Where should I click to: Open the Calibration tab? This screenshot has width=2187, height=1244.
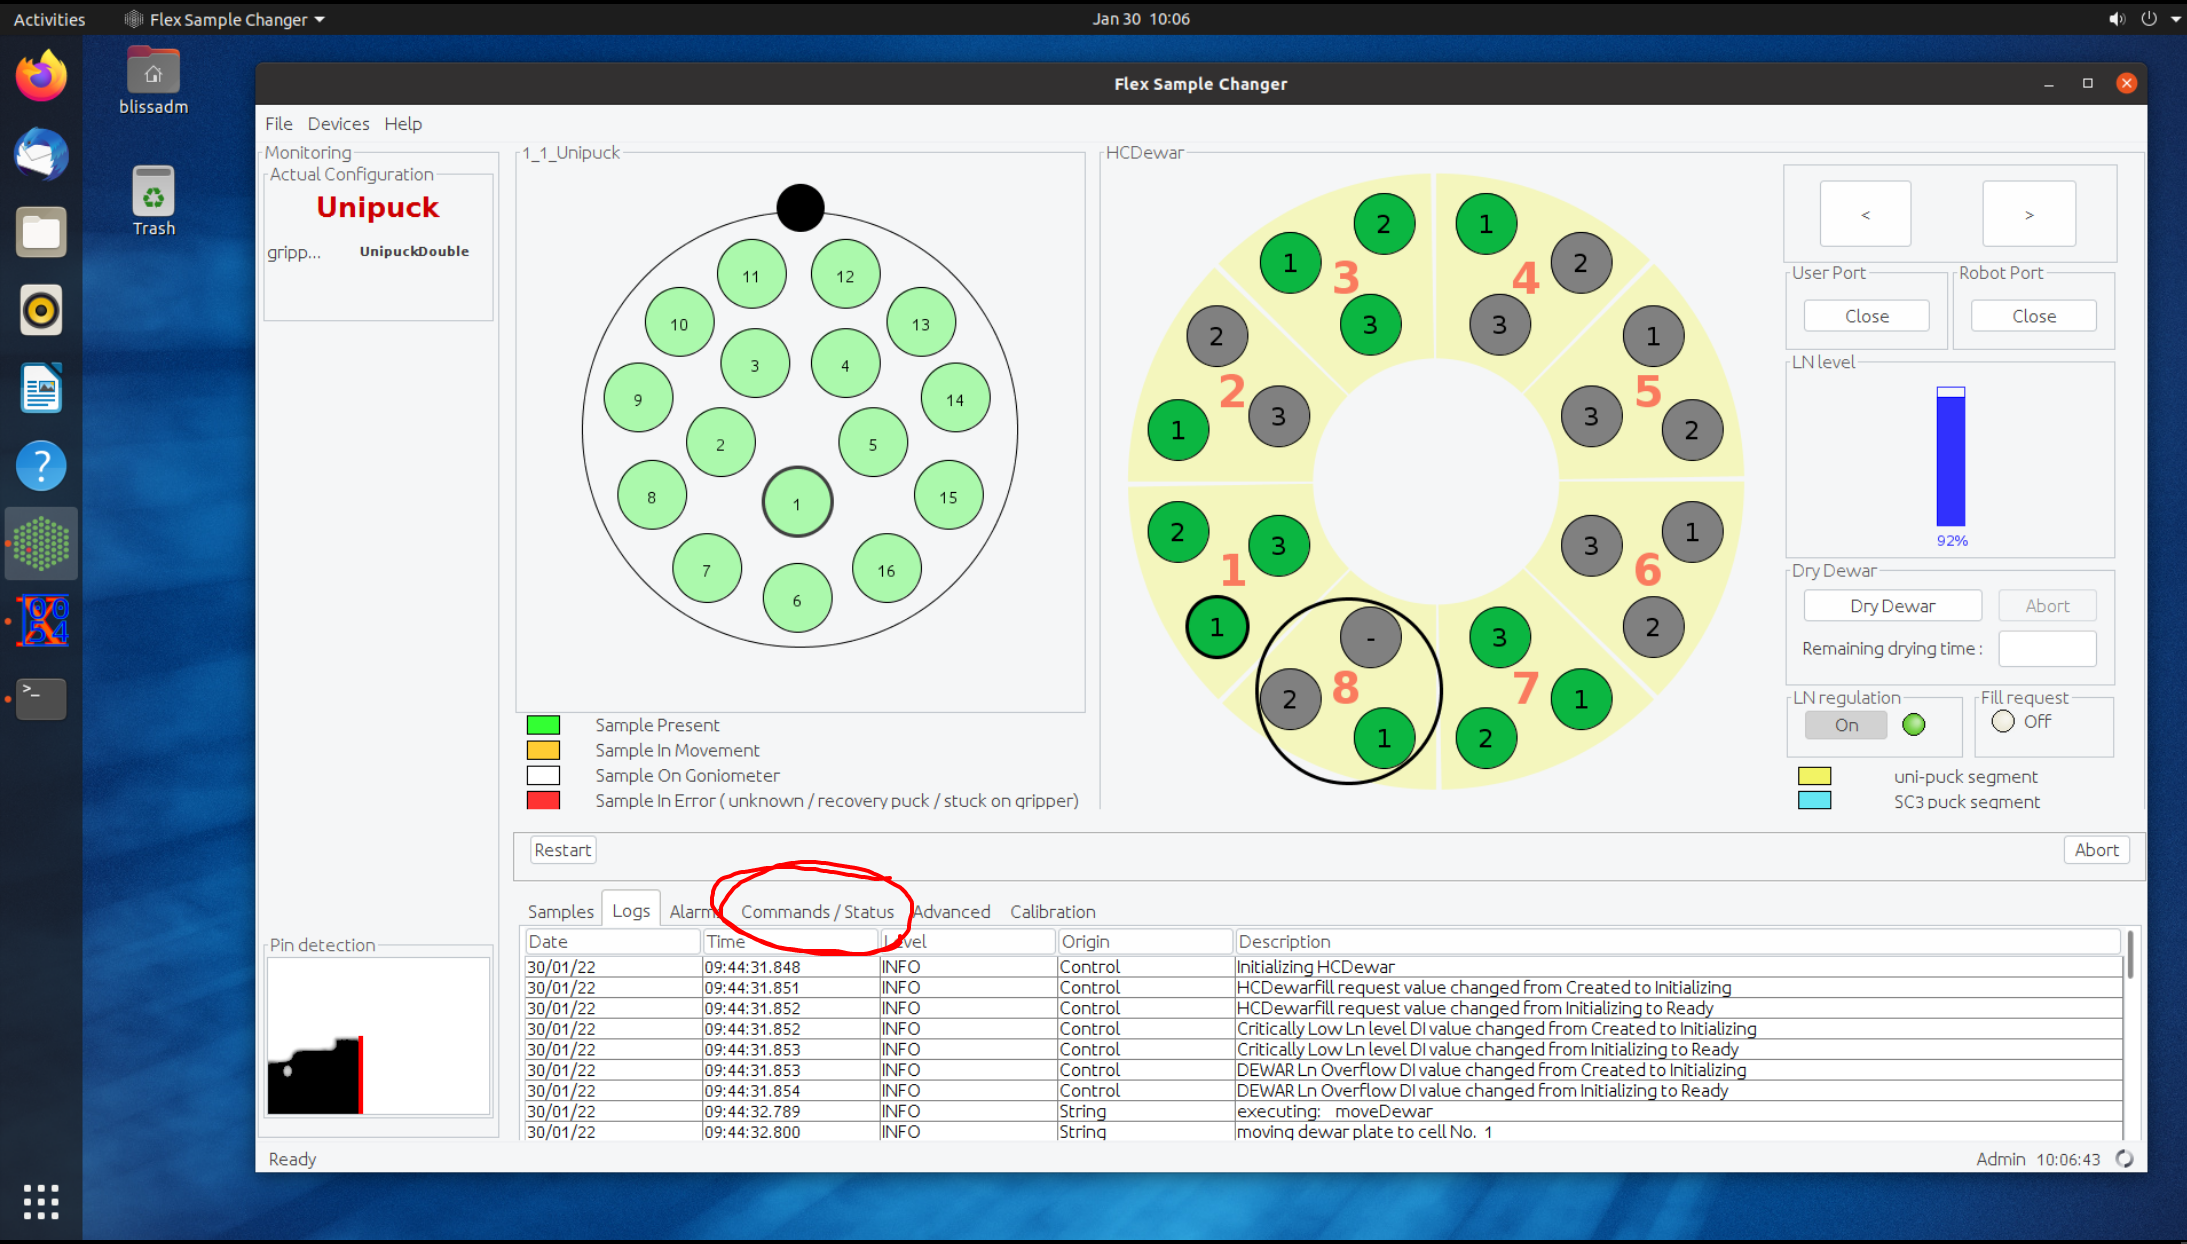tap(1052, 912)
